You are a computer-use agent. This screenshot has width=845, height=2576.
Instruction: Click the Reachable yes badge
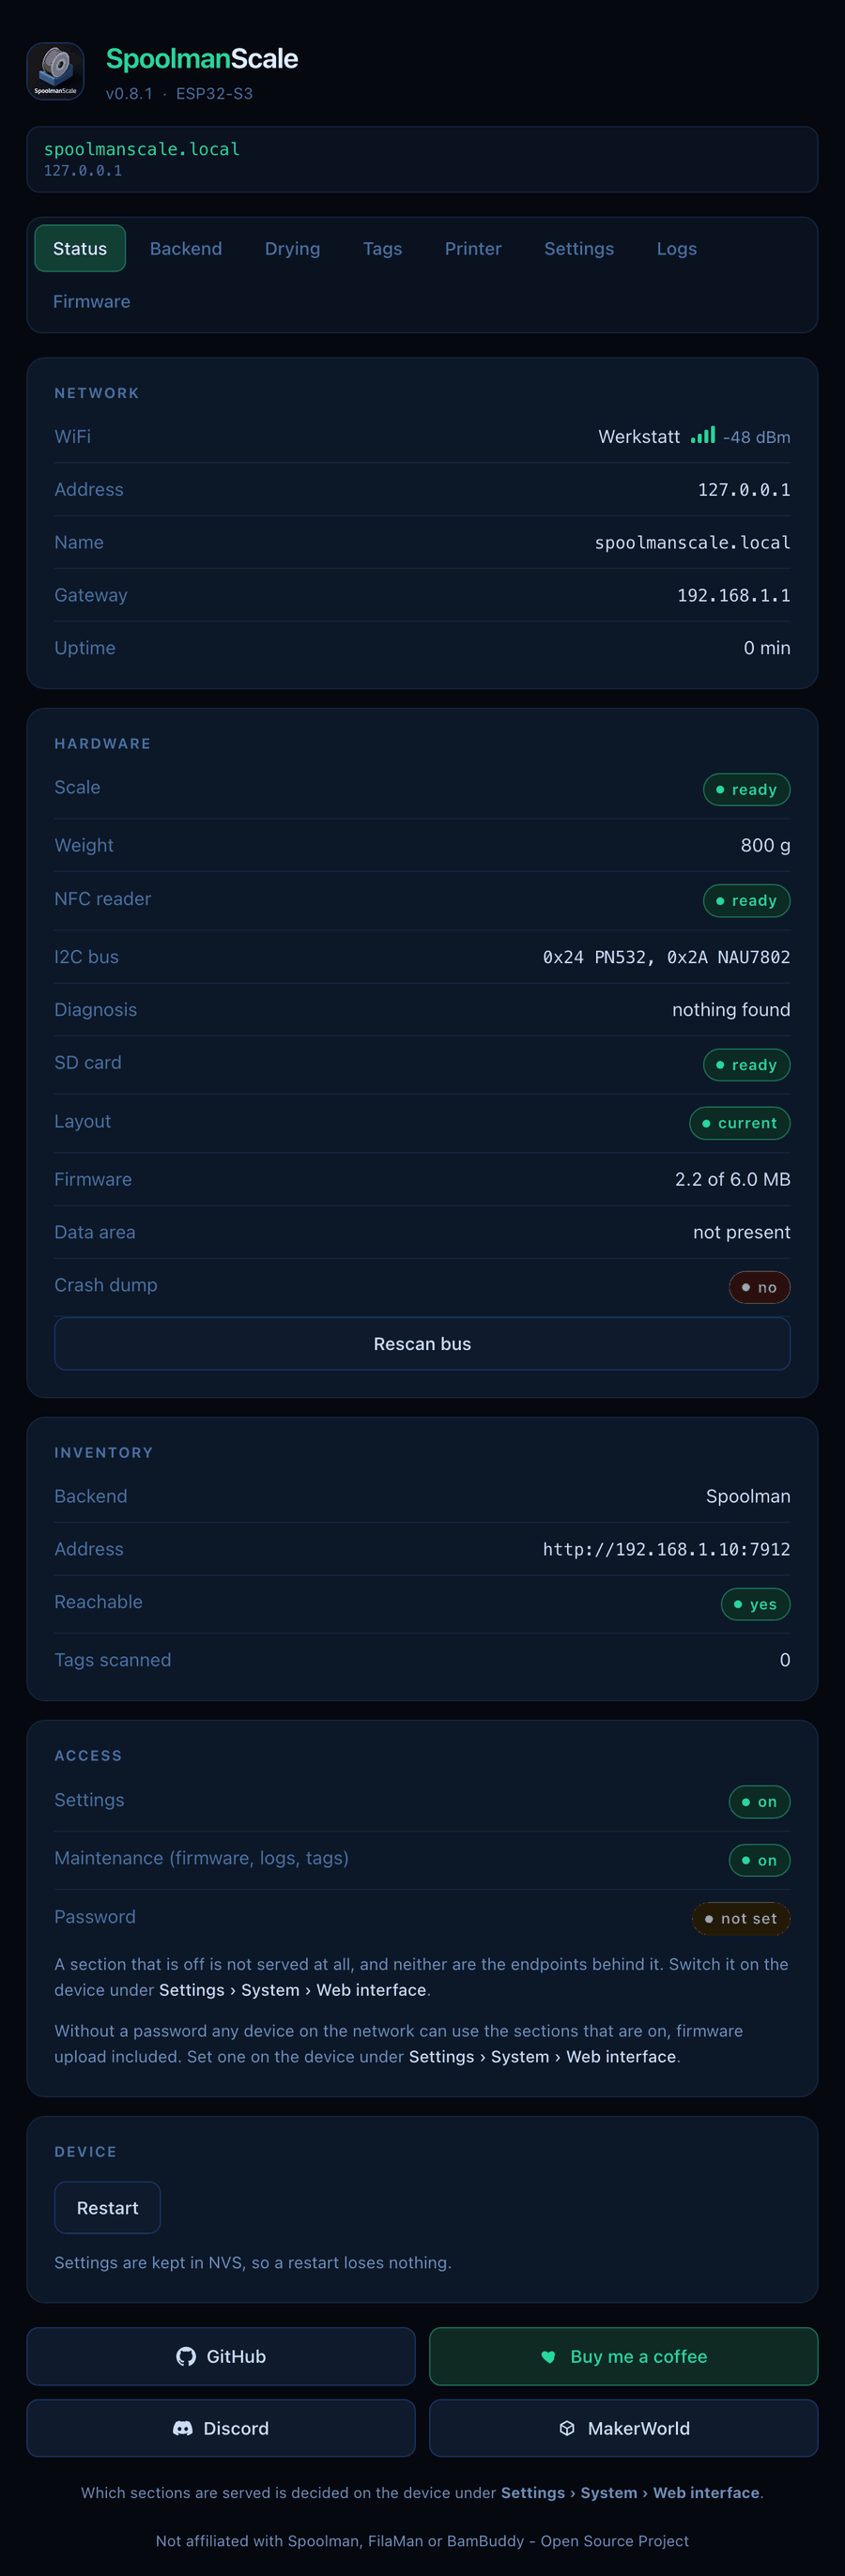point(756,1604)
